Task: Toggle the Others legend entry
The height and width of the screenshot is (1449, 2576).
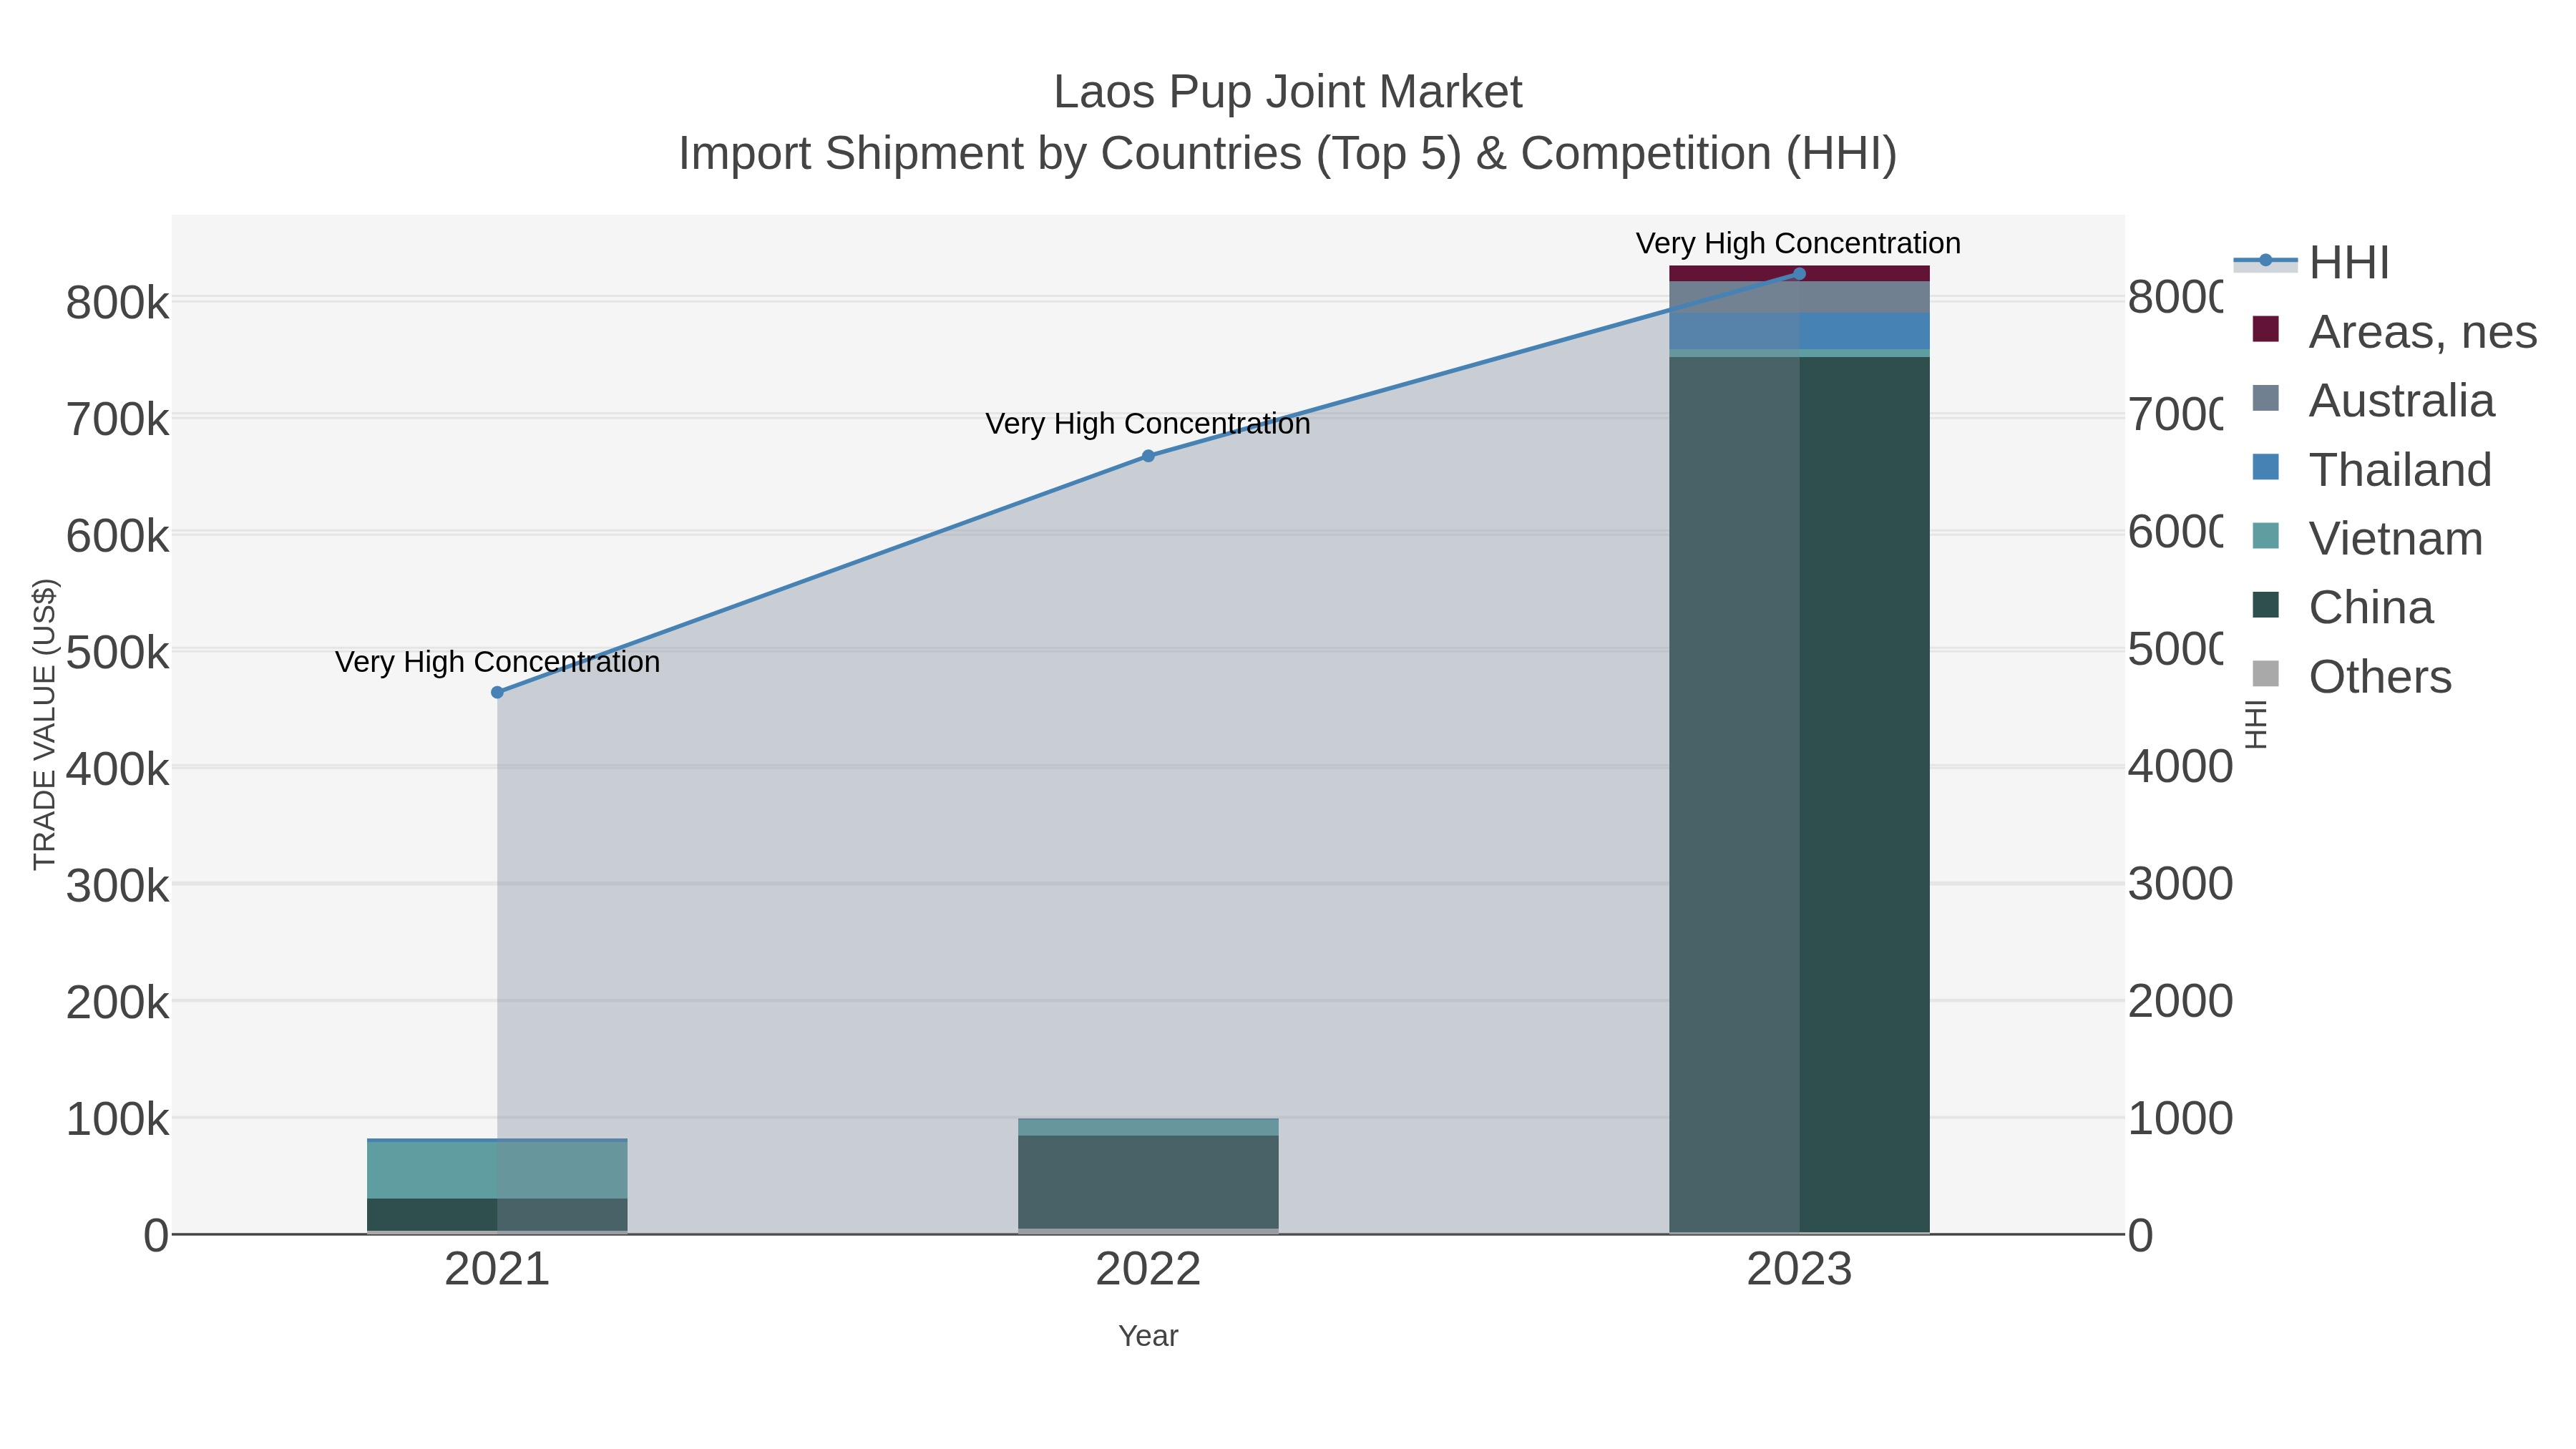Action: (2351, 677)
